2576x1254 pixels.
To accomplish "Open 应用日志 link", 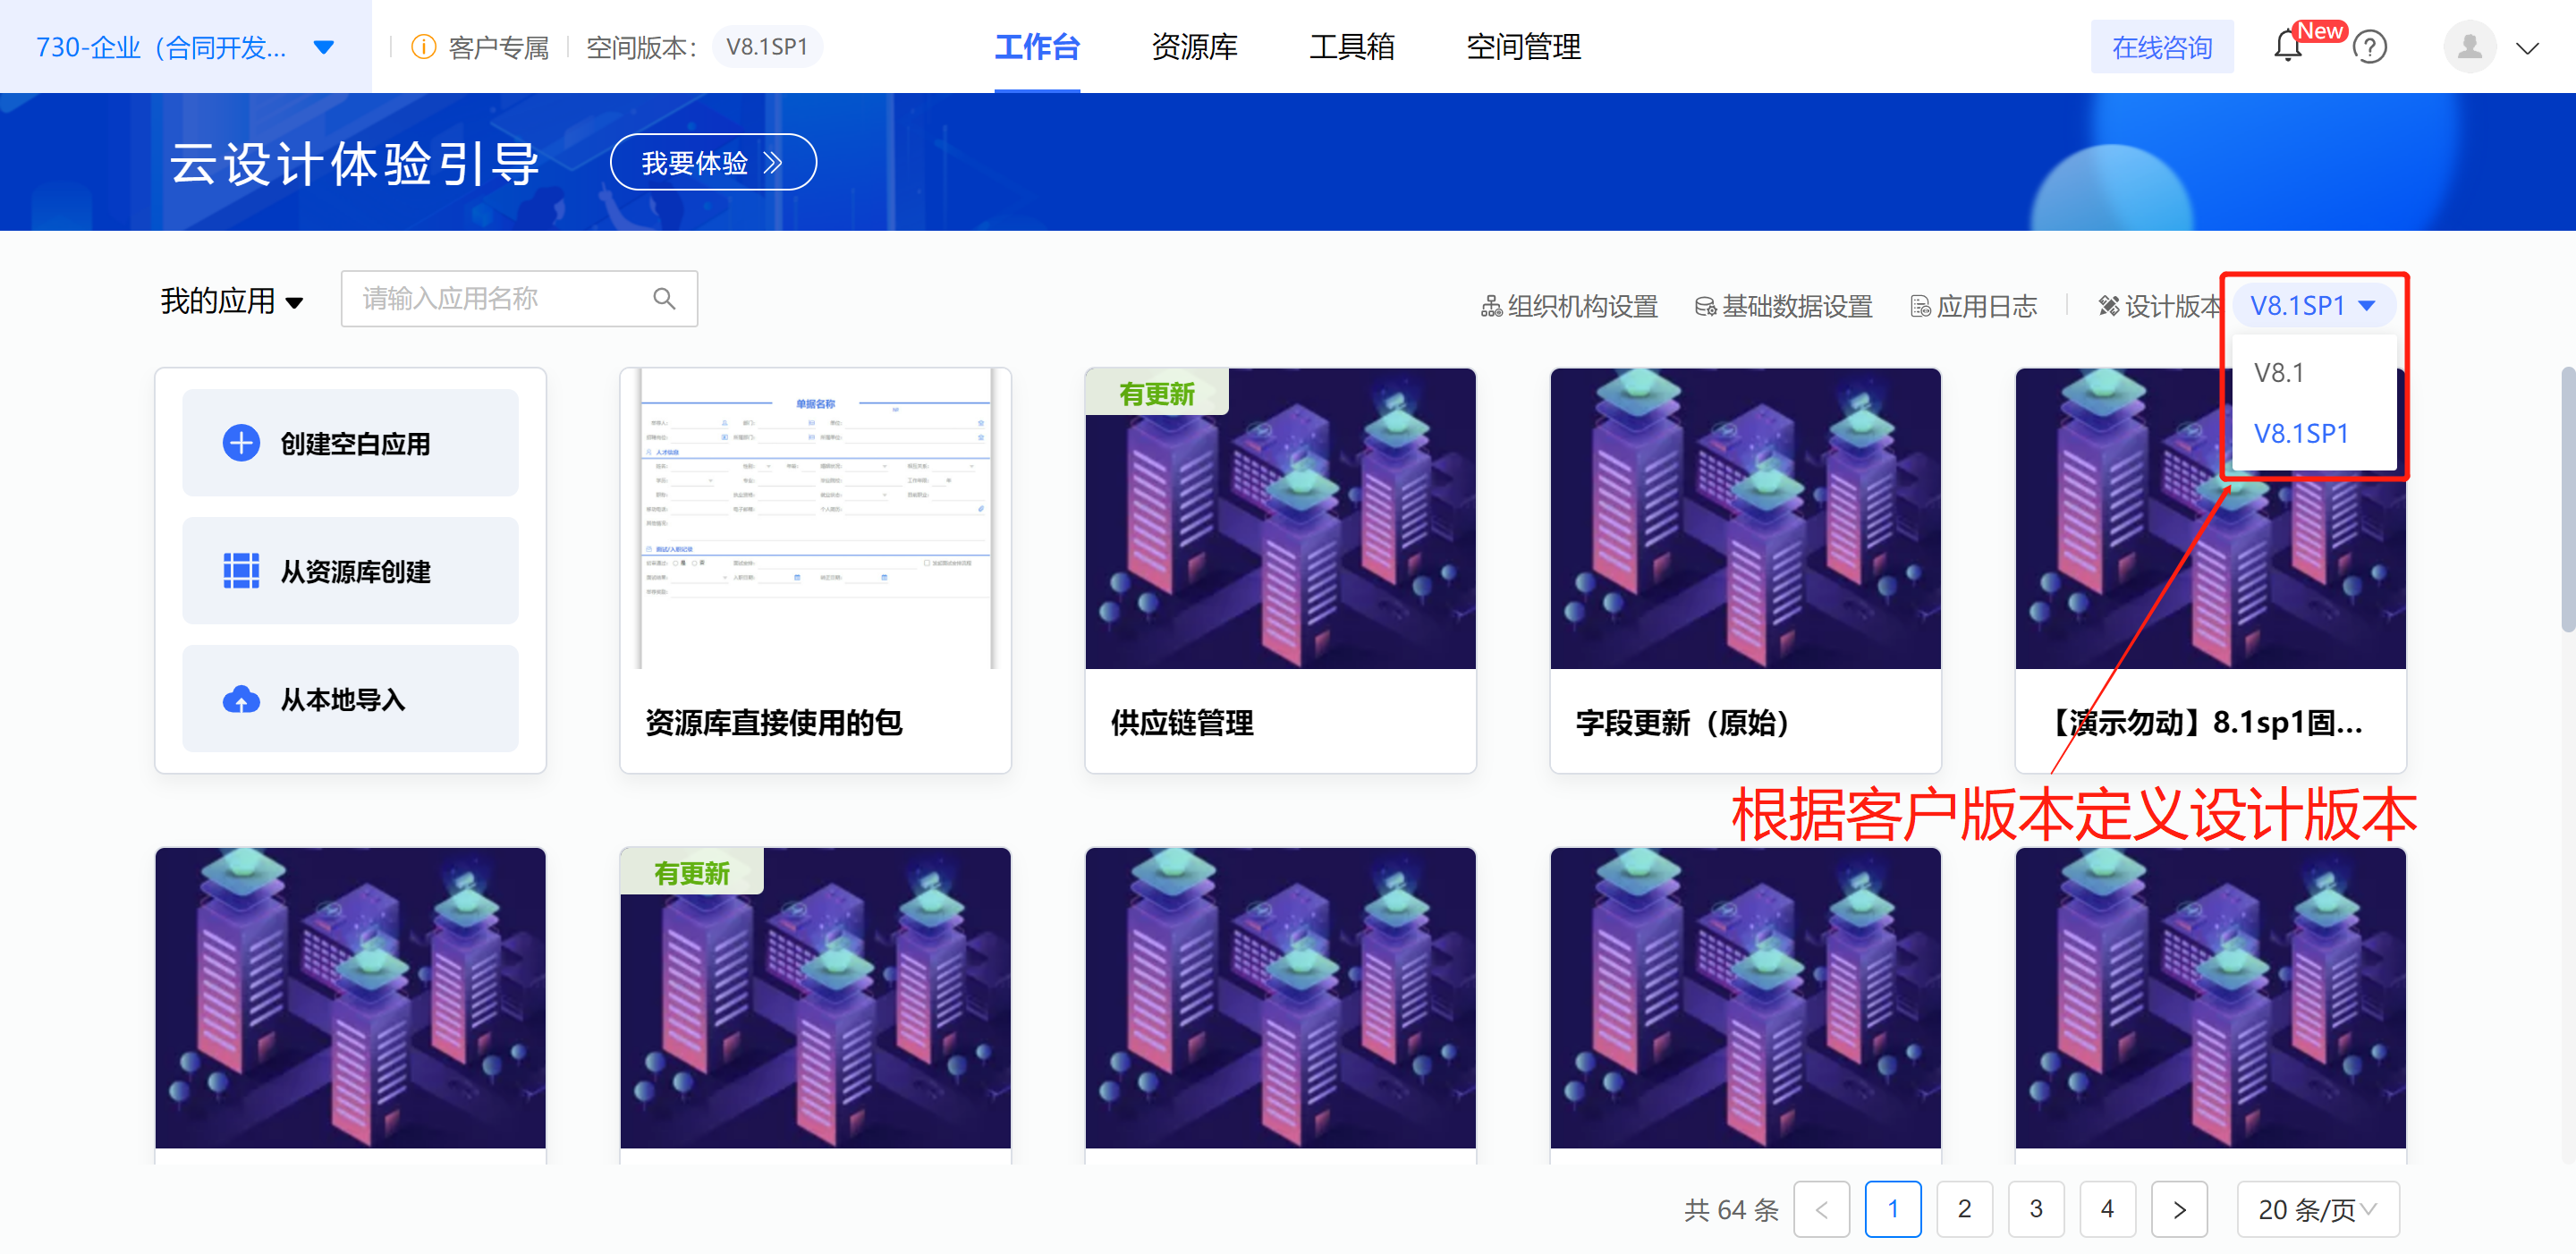I will pos(1972,306).
